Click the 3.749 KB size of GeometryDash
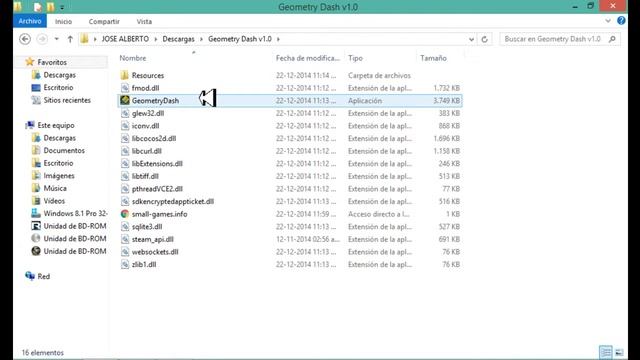 pyautogui.click(x=446, y=101)
